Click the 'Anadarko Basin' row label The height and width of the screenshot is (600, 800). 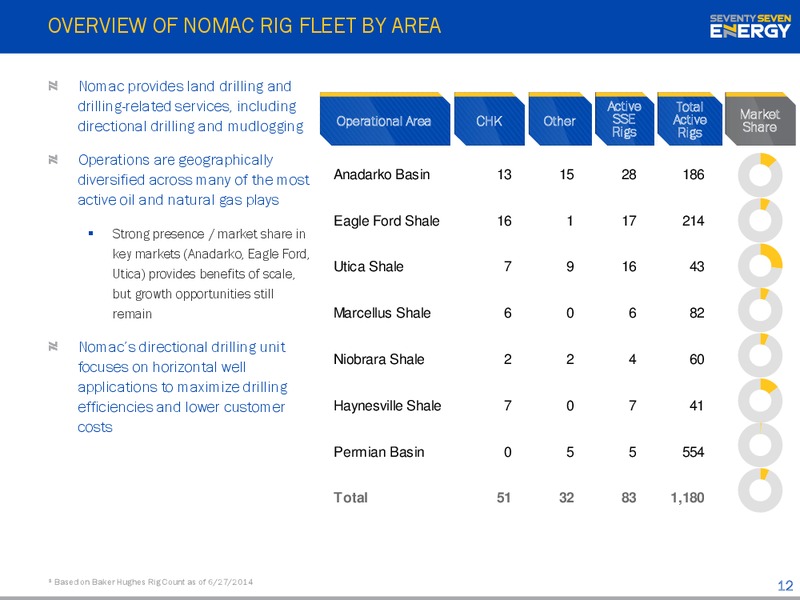(x=382, y=174)
